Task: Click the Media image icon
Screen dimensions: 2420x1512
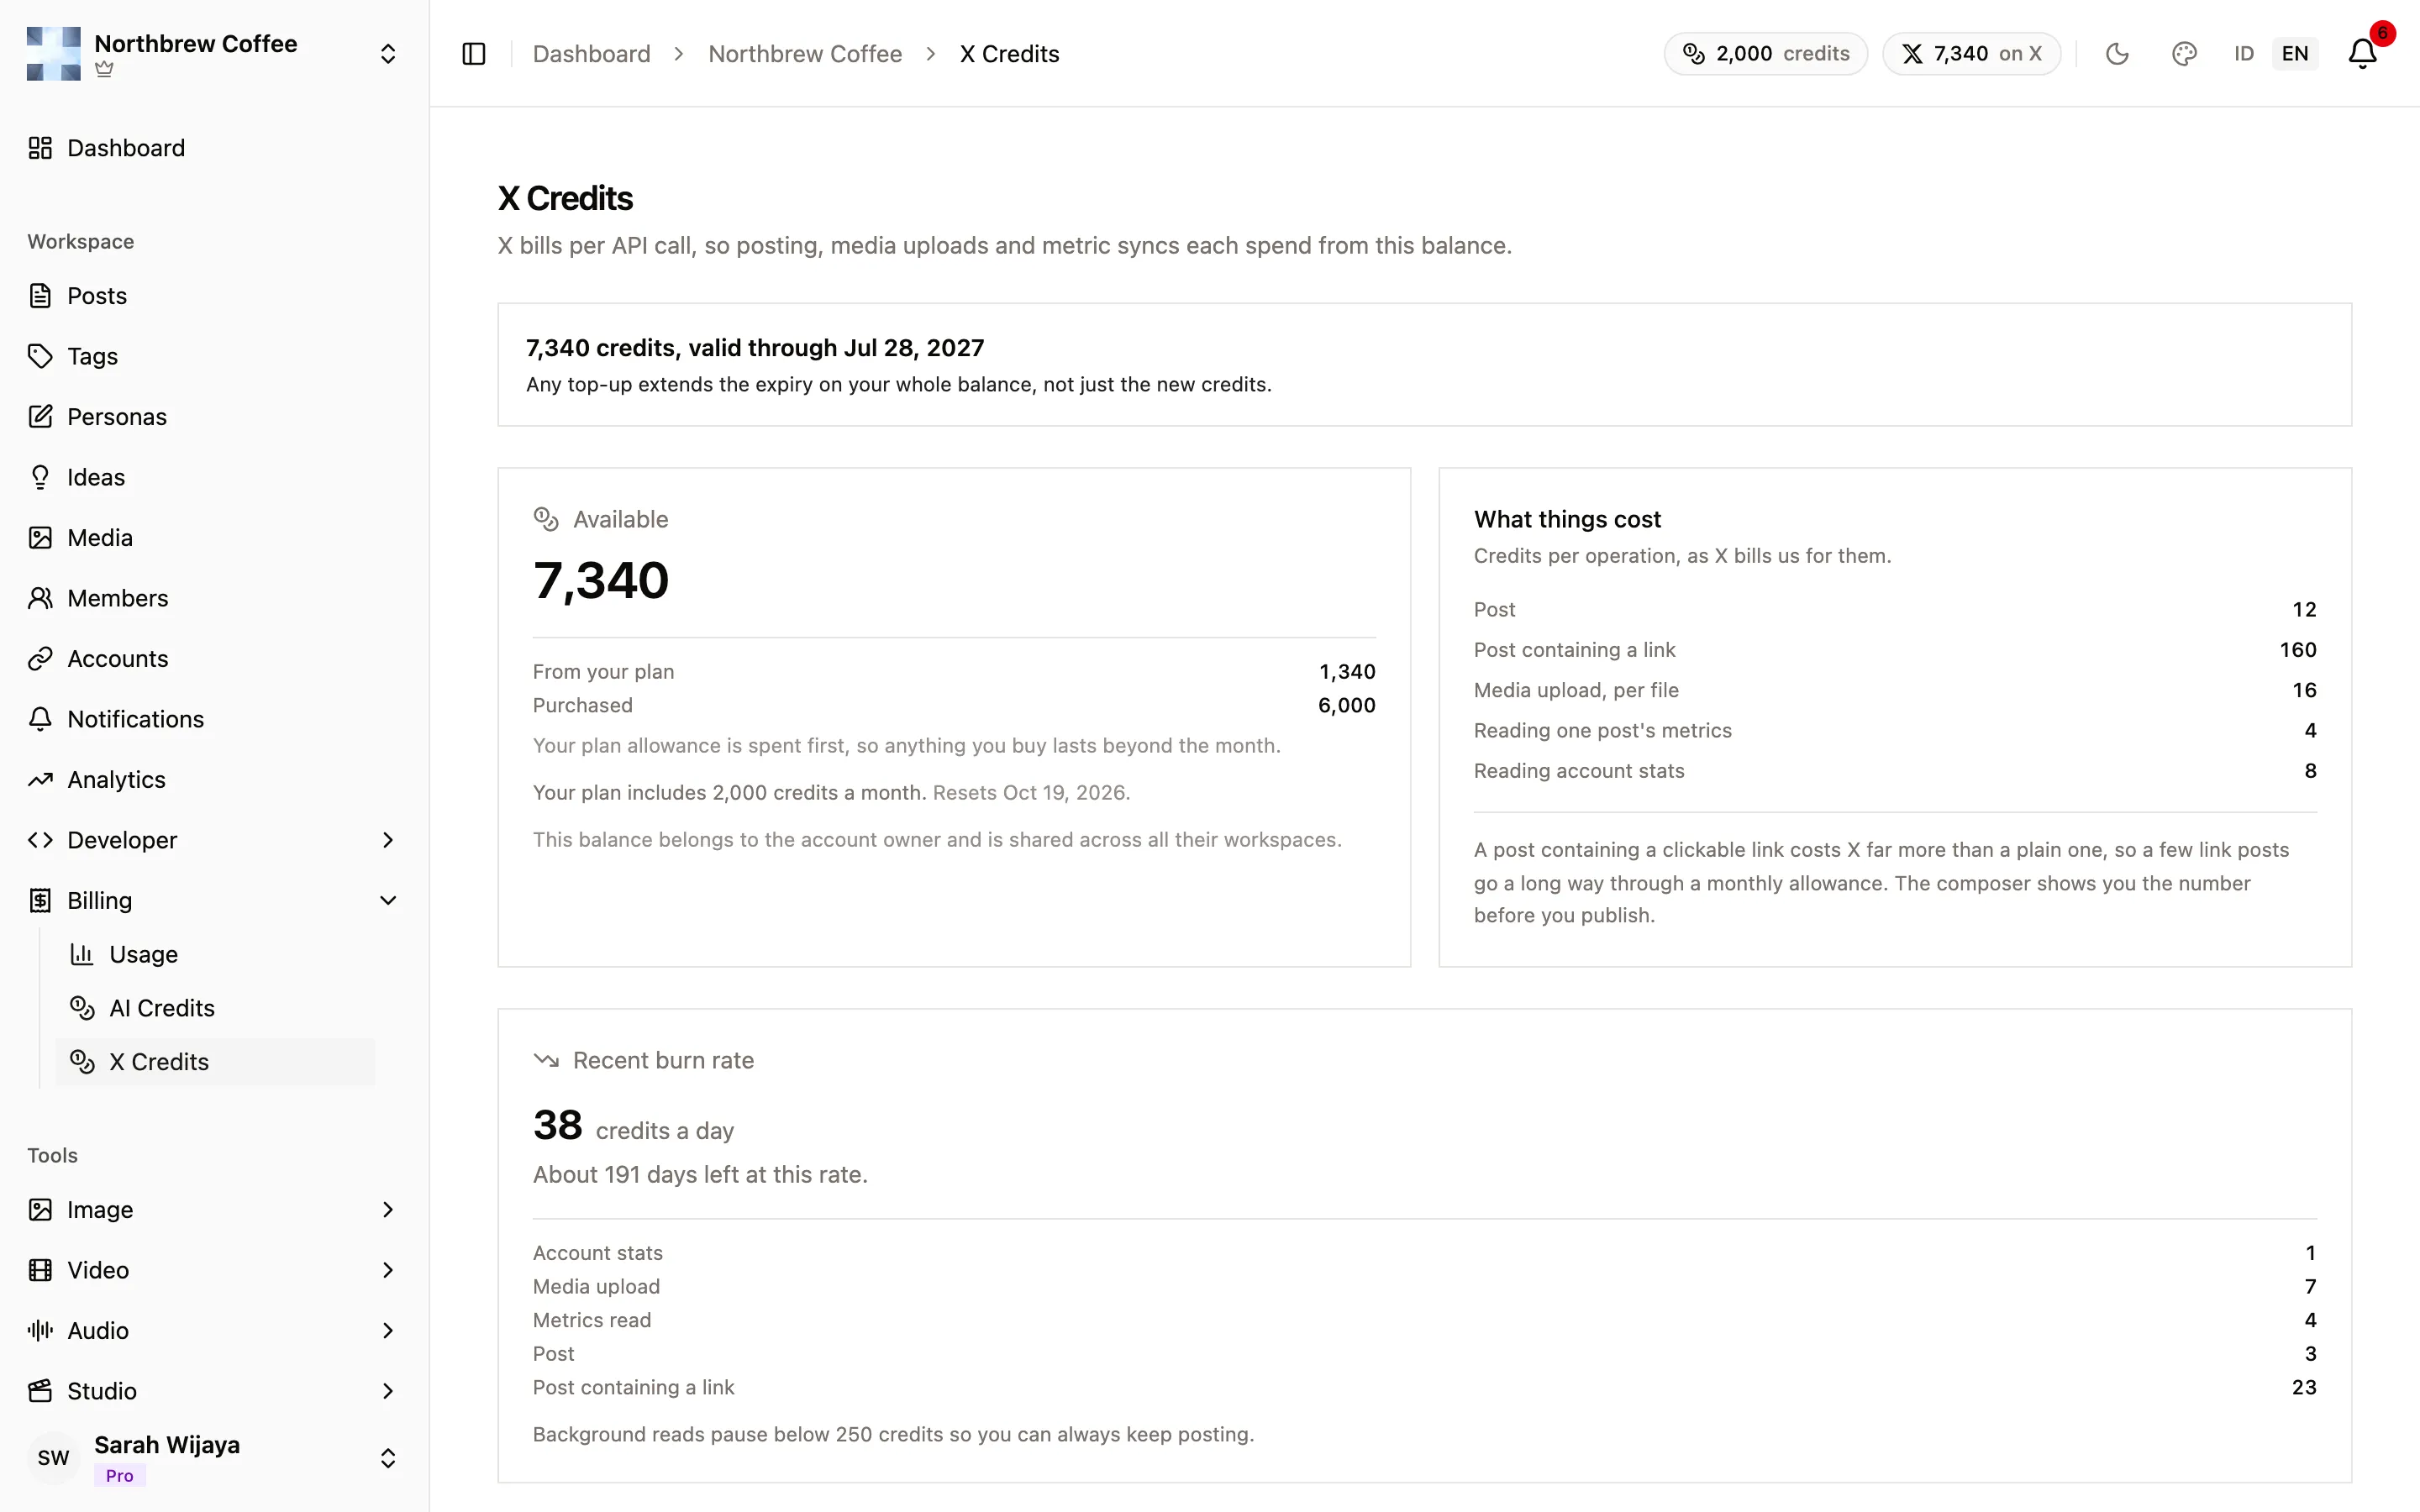Action: [40, 538]
